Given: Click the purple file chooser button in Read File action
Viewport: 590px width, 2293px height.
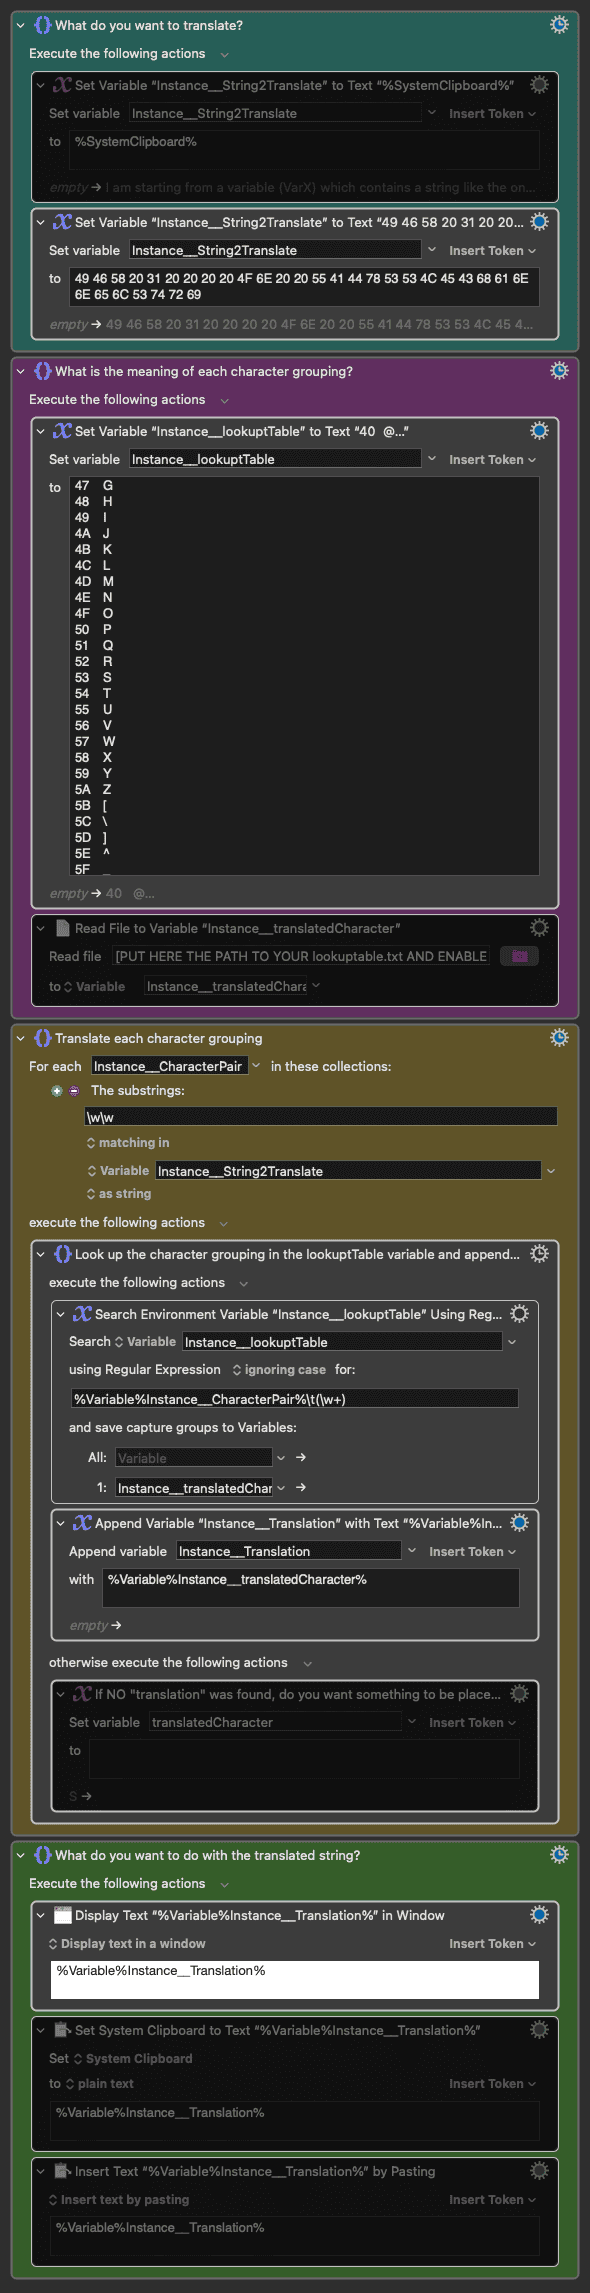Looking at the screenshot, I should pyautogui.click(x=519, y=956).
